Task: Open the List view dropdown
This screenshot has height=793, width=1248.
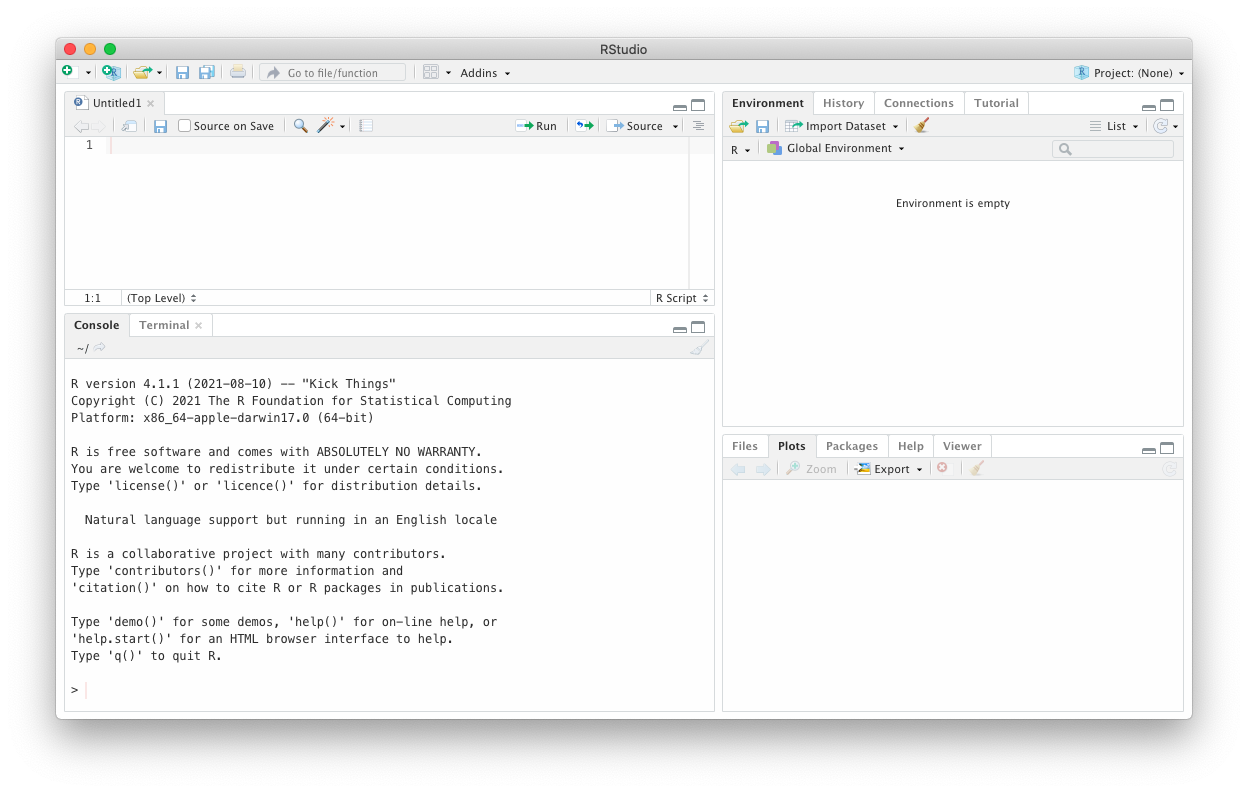Action: [1114, 126]
